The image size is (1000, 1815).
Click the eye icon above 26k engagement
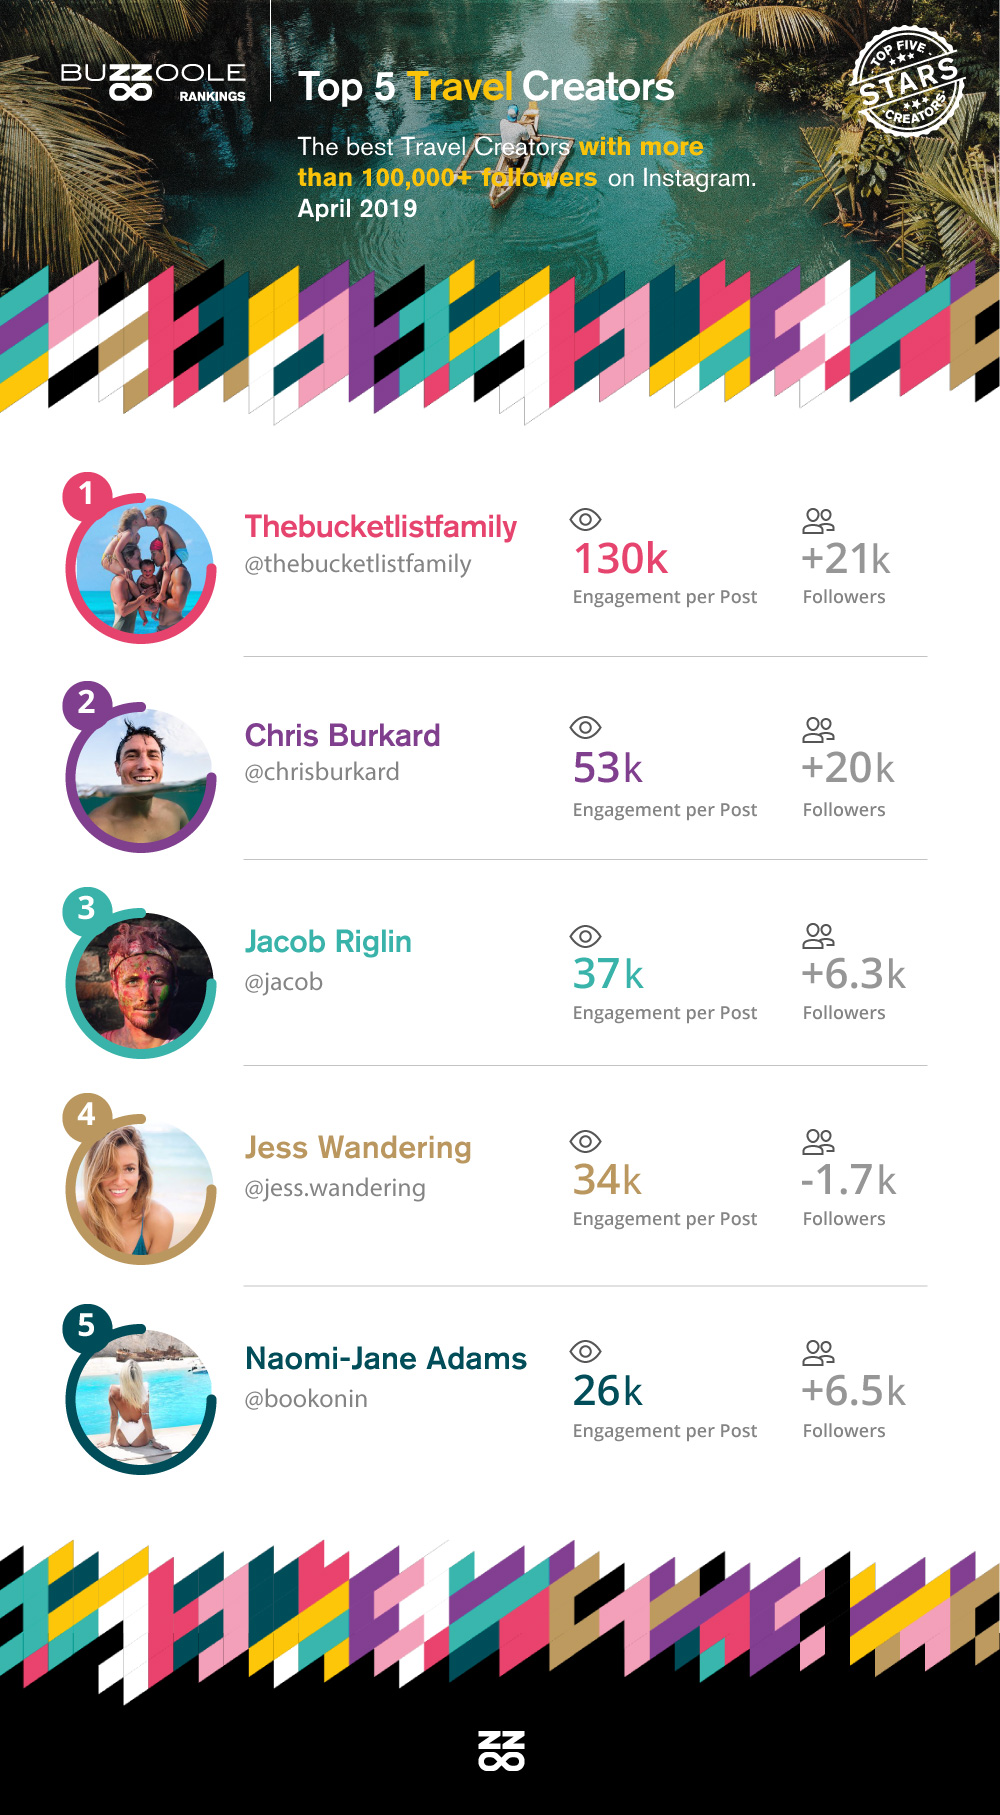coord(585,1352)
